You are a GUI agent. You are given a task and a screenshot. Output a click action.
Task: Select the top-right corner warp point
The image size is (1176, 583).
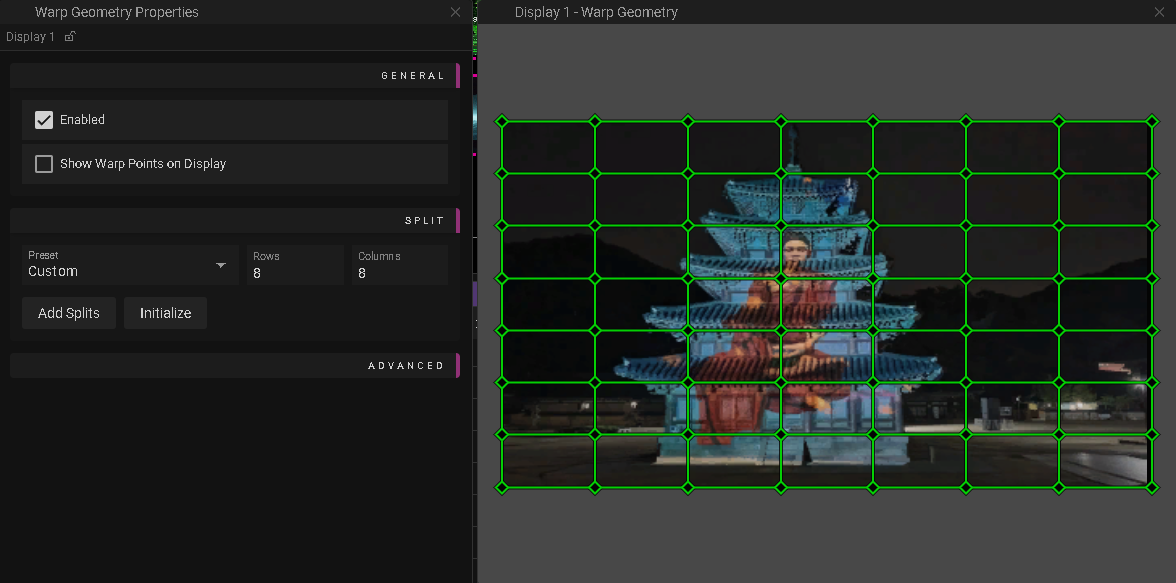pyautogui.click(x=1153, y=121)
